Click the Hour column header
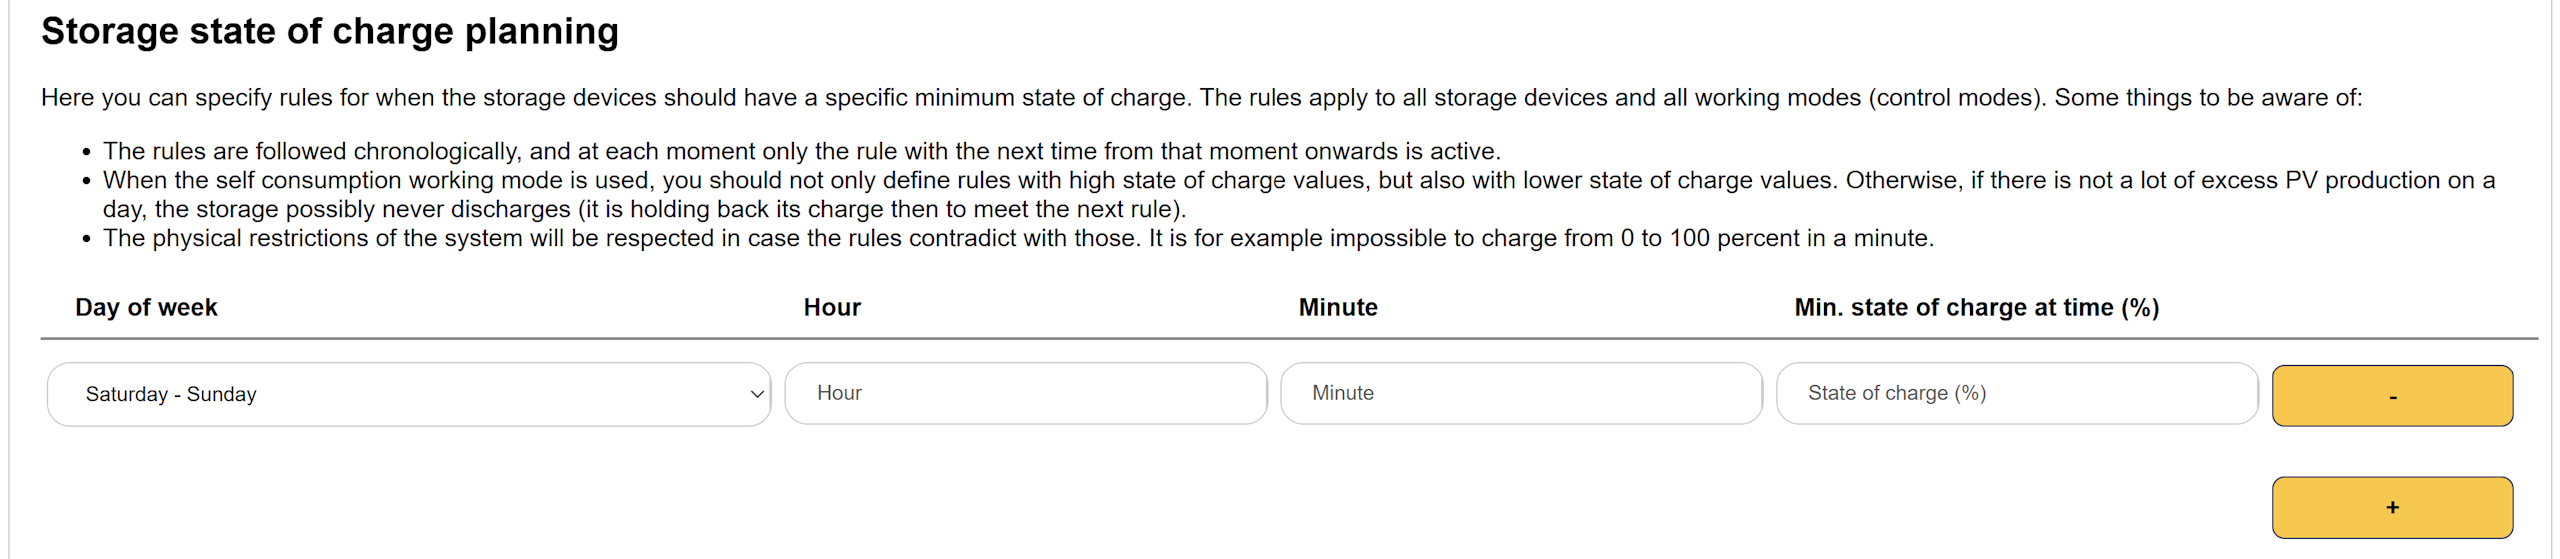This screenshot has height=559, width=2560. (831, 307)
